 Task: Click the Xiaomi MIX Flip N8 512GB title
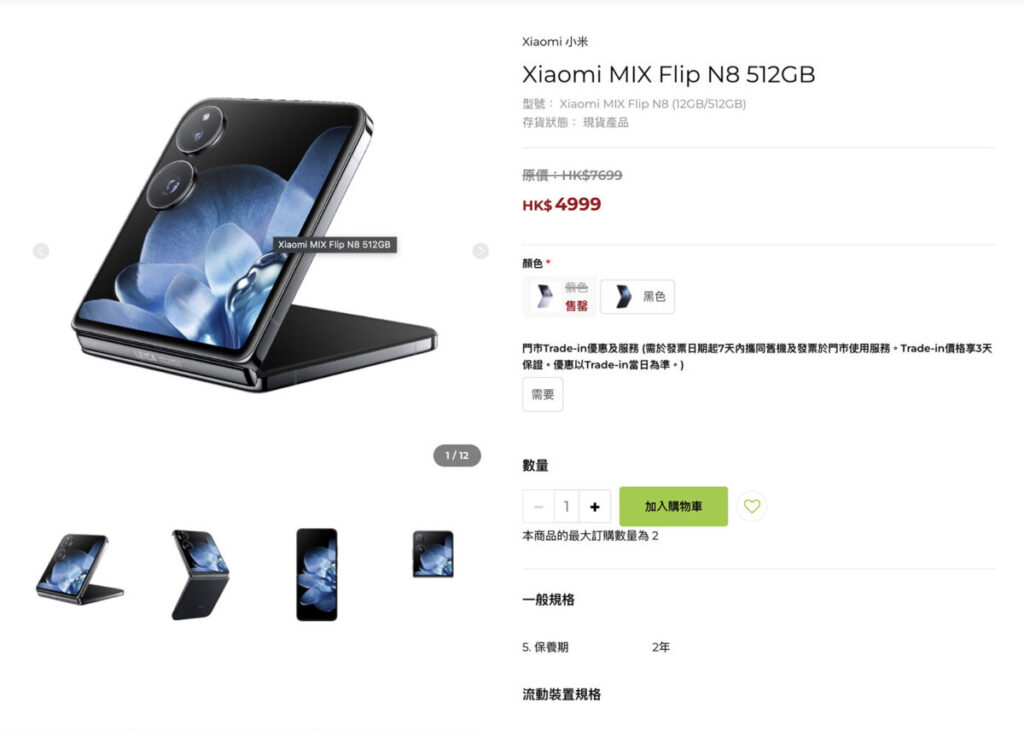669,74
